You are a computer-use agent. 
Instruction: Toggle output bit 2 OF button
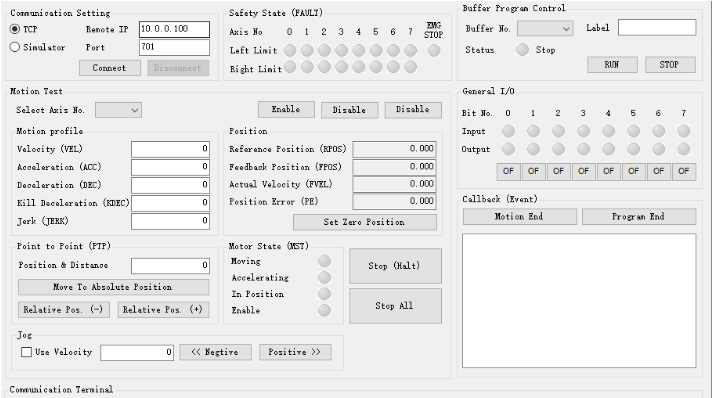coord(558,171)
